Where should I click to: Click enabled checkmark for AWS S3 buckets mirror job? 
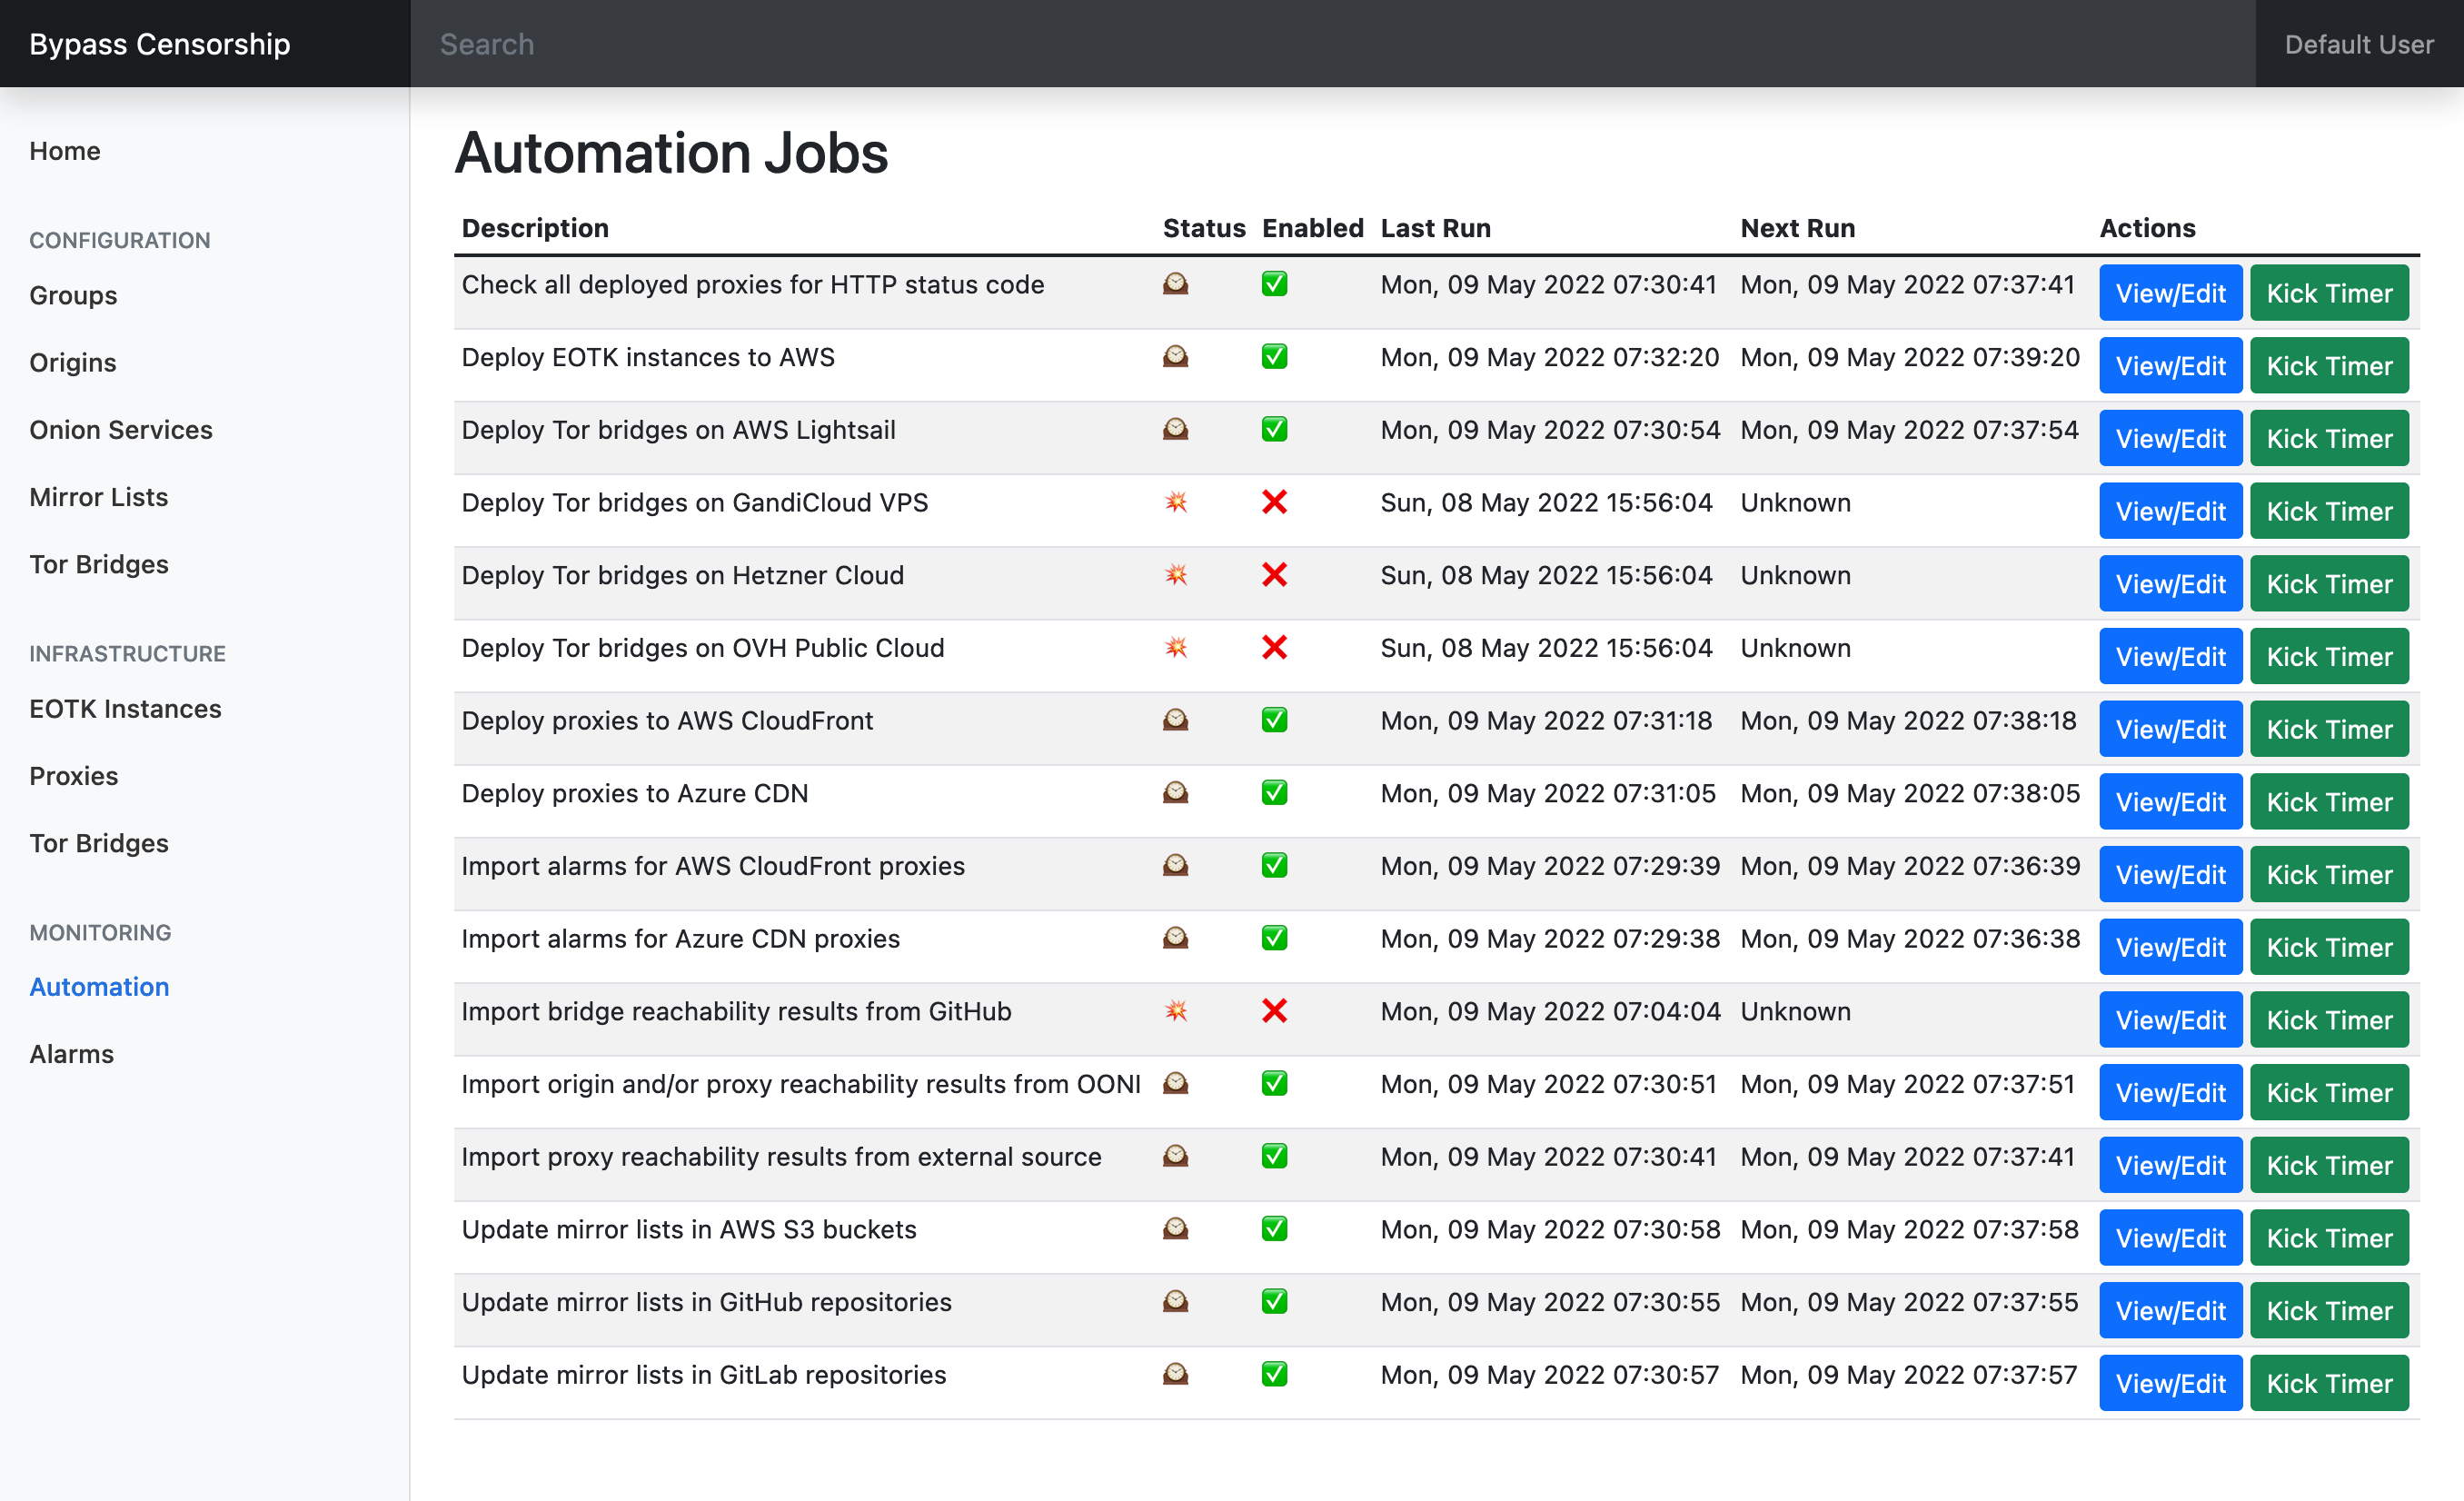point(1274,1229)
